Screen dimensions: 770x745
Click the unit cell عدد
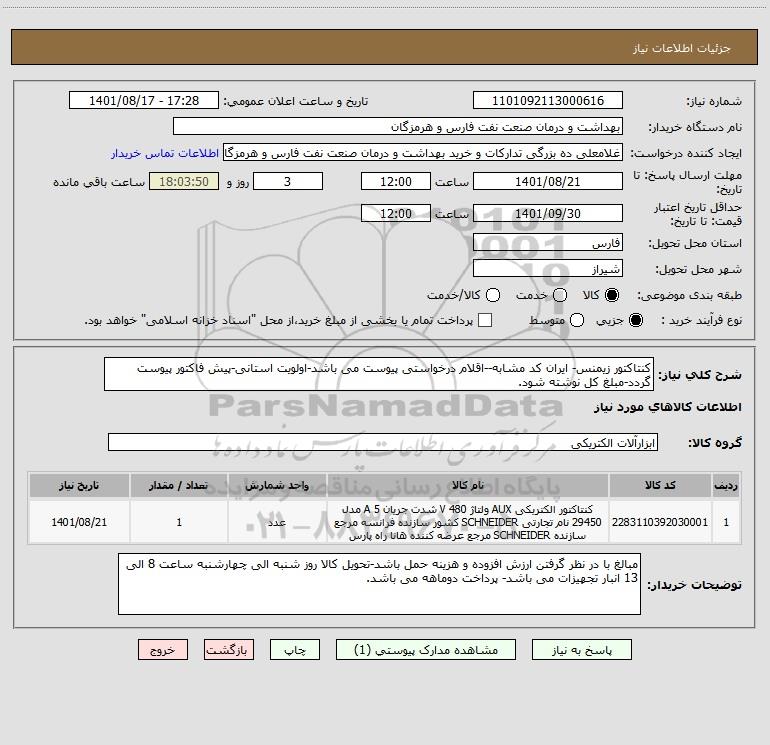pos(277,522)
